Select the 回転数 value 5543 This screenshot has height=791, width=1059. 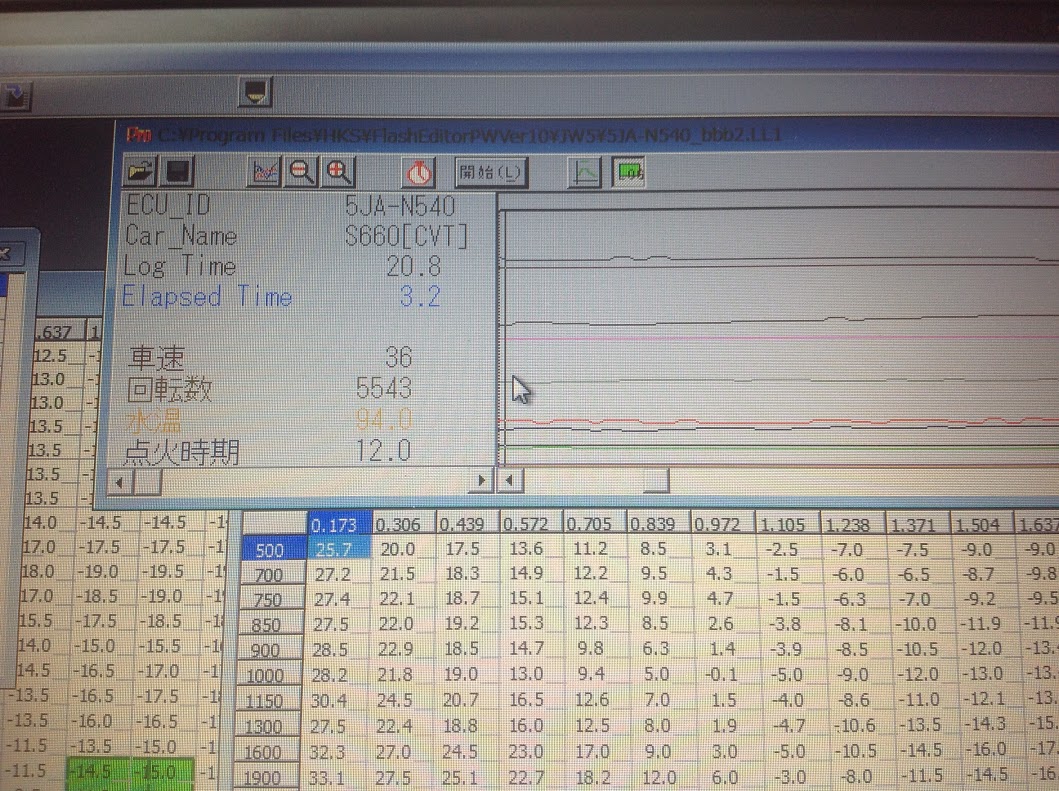[x=384, y=388]
